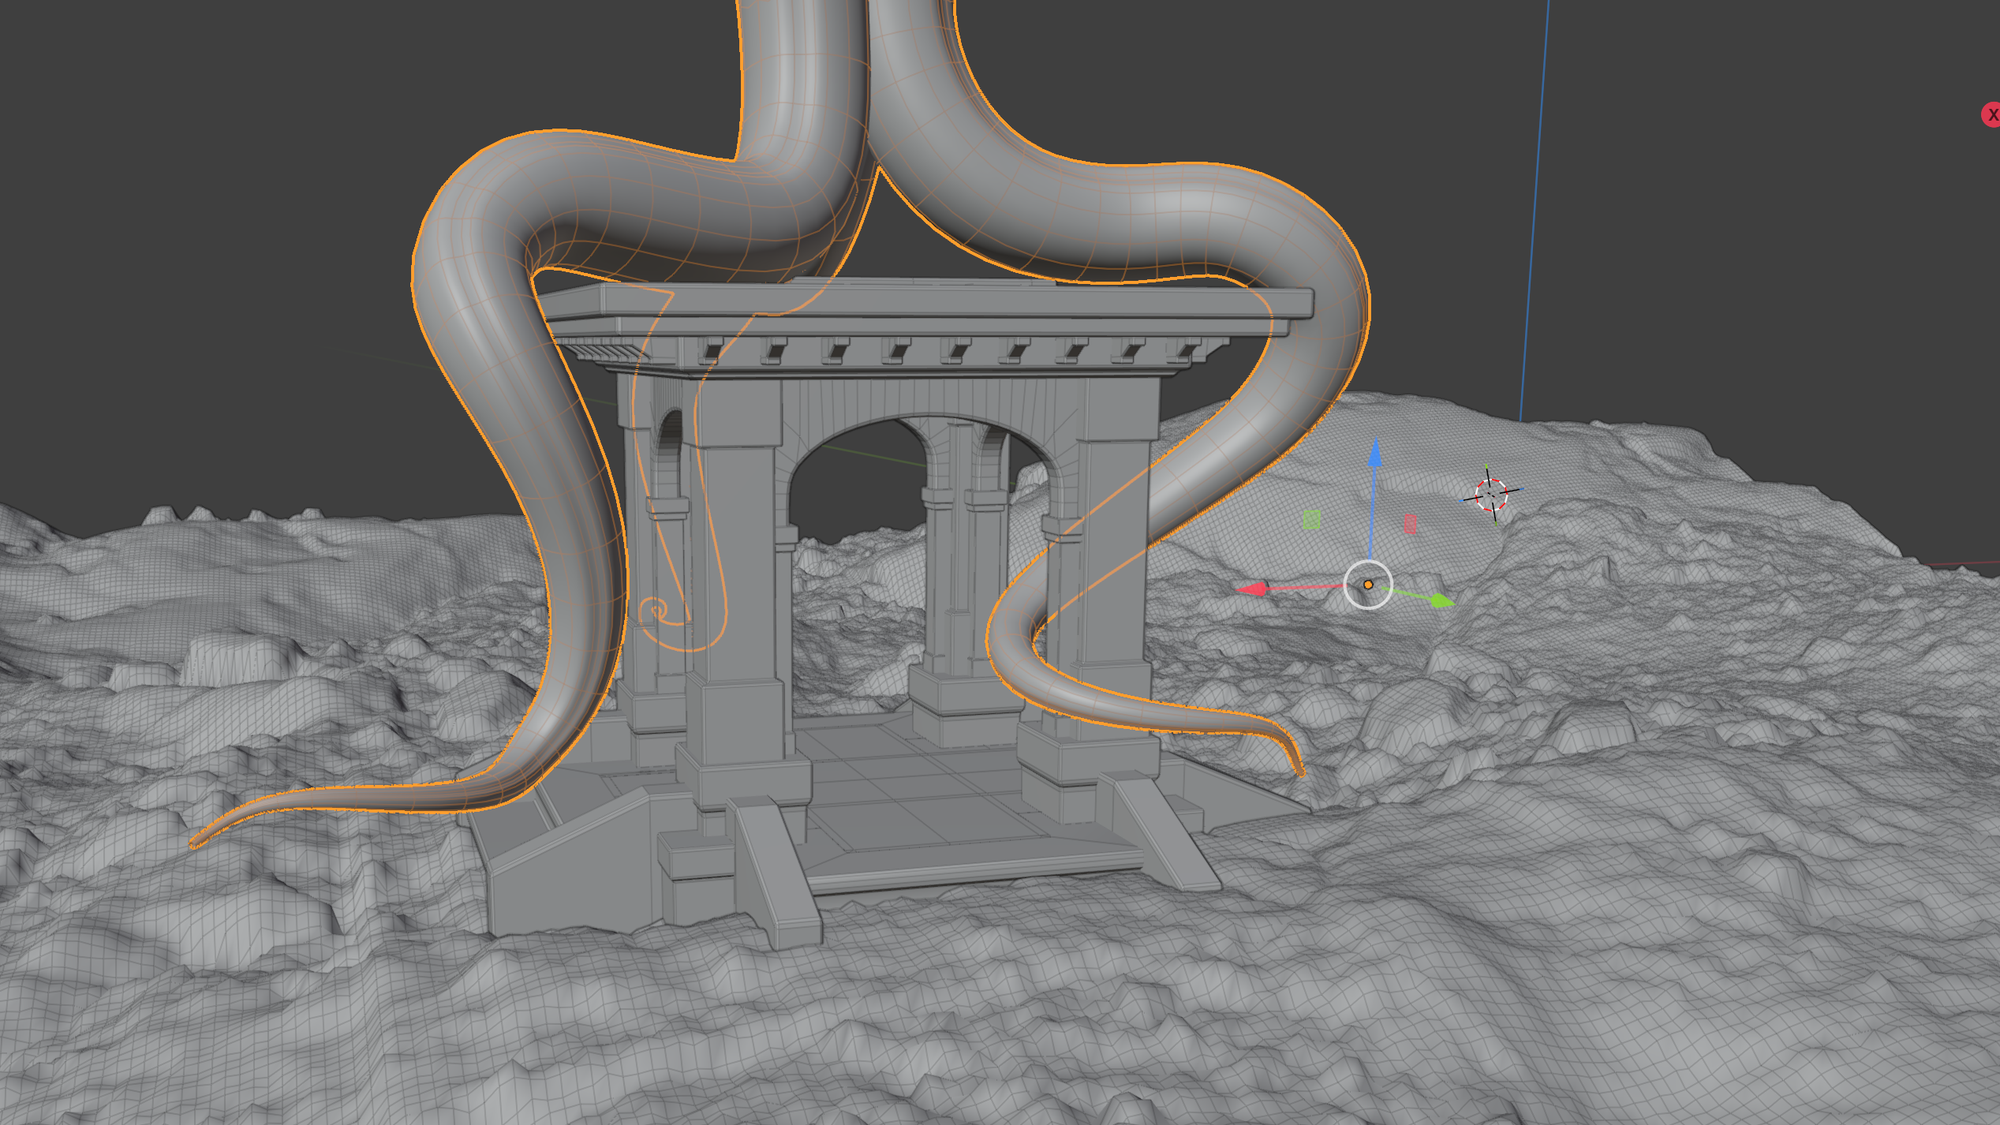This screenshot has width=2000, height=1125.
Task: Click the red square plane handle of gizmo
Action: (1410, 523)
